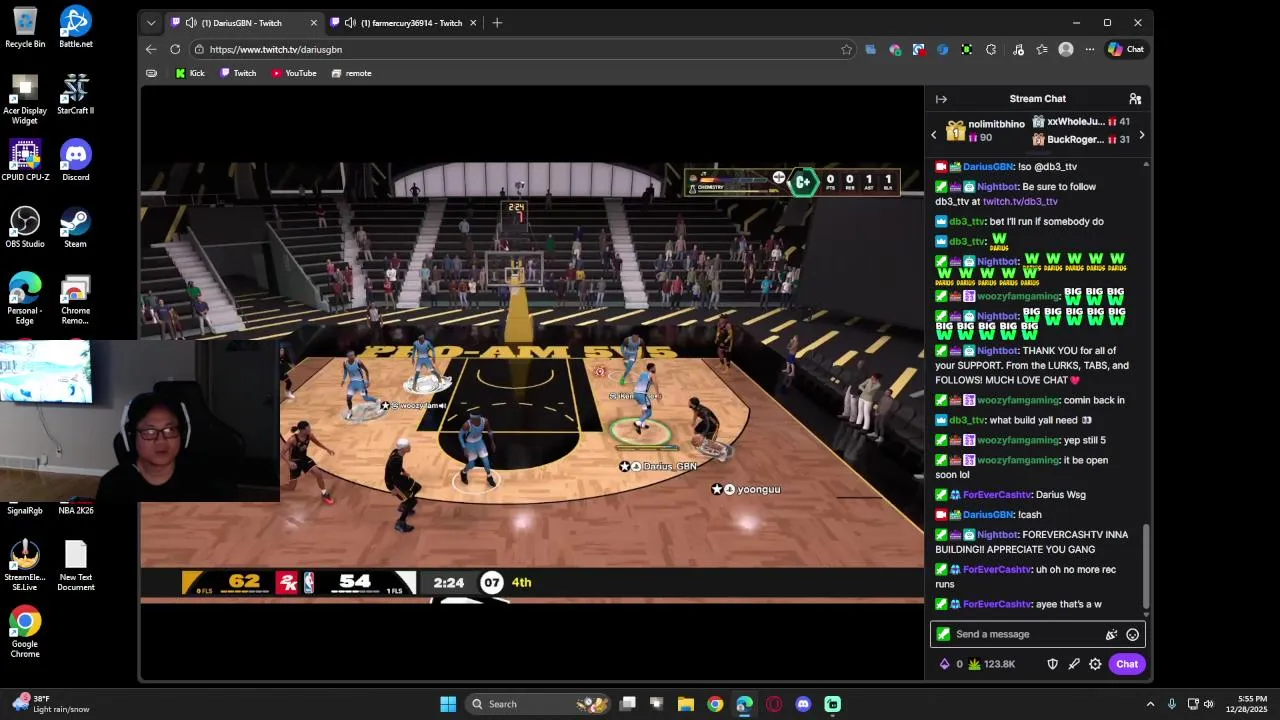This screenshot has width=1280, height=720.
Task: Select the Battle.net desktop icon
Action: tap(76, 27)
